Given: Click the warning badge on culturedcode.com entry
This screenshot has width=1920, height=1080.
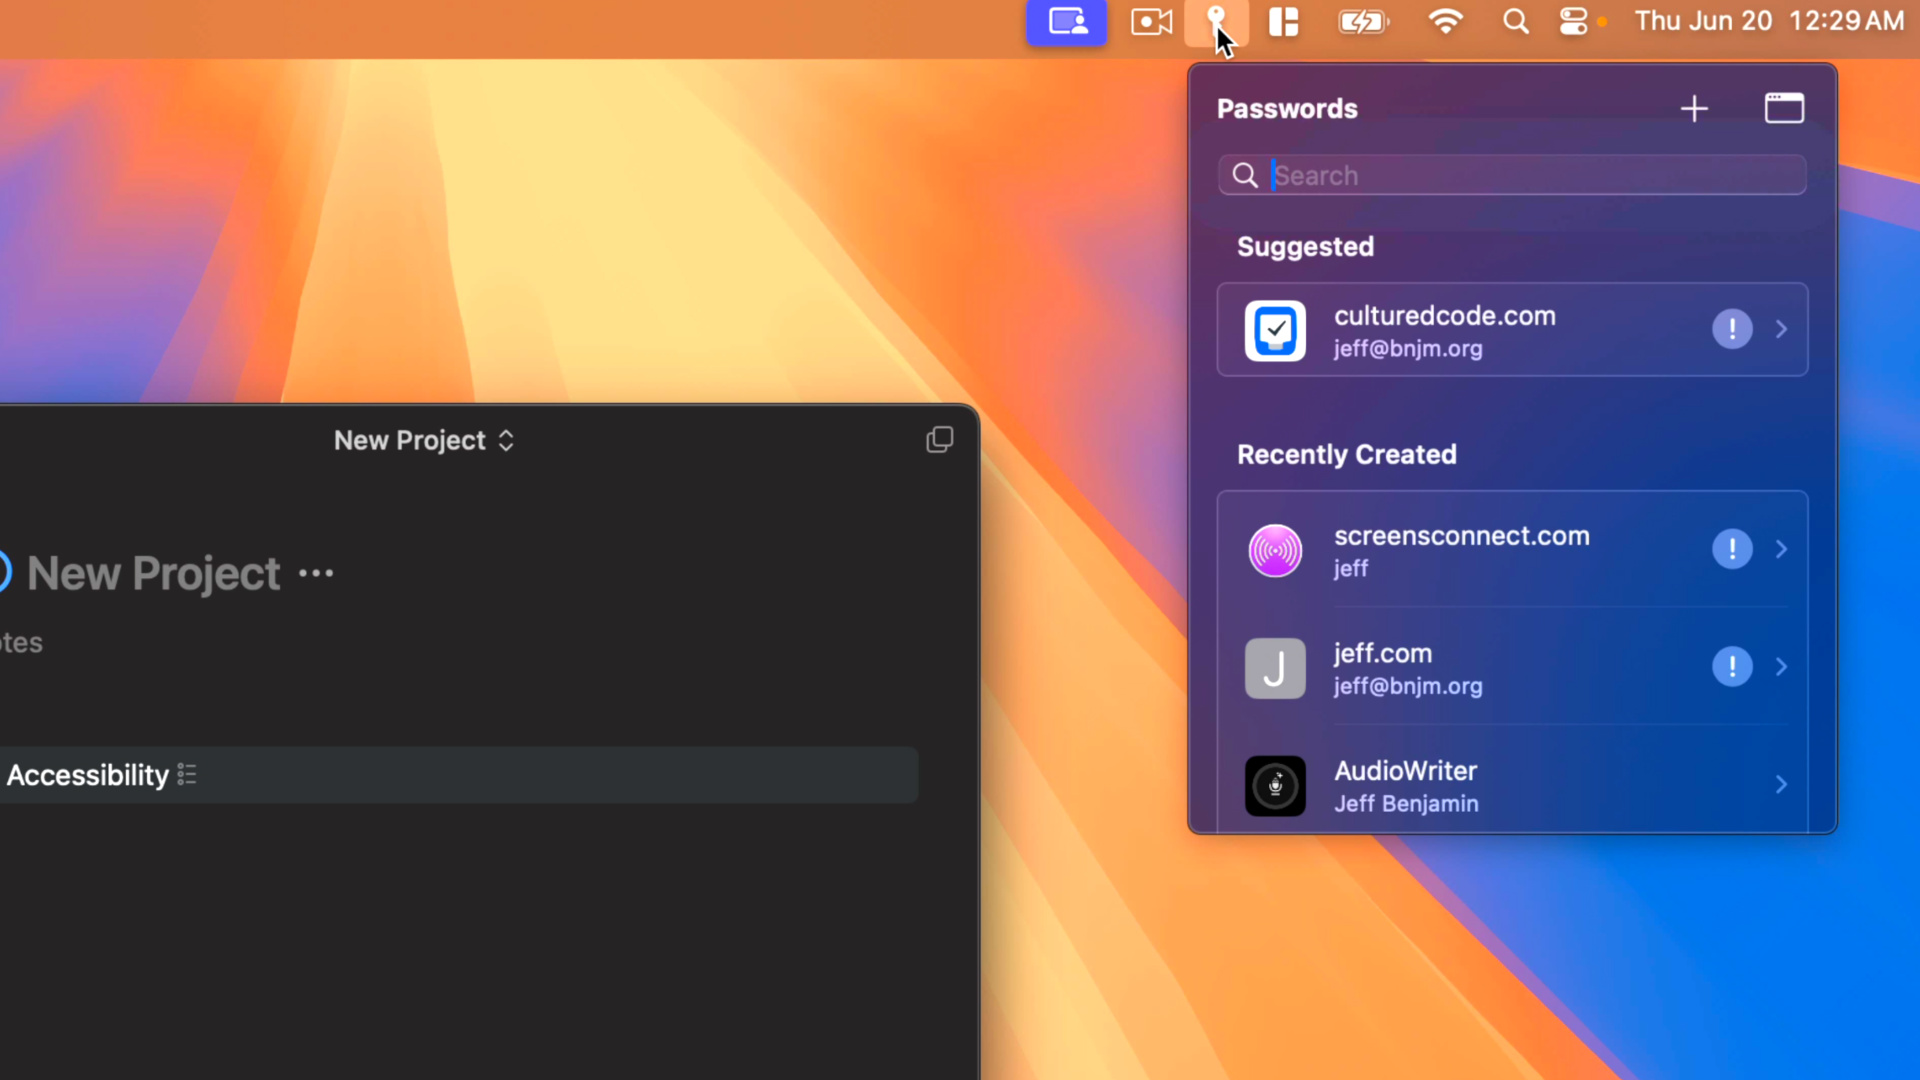Looking at the screenshot, I should click(x=1732, y=329).
